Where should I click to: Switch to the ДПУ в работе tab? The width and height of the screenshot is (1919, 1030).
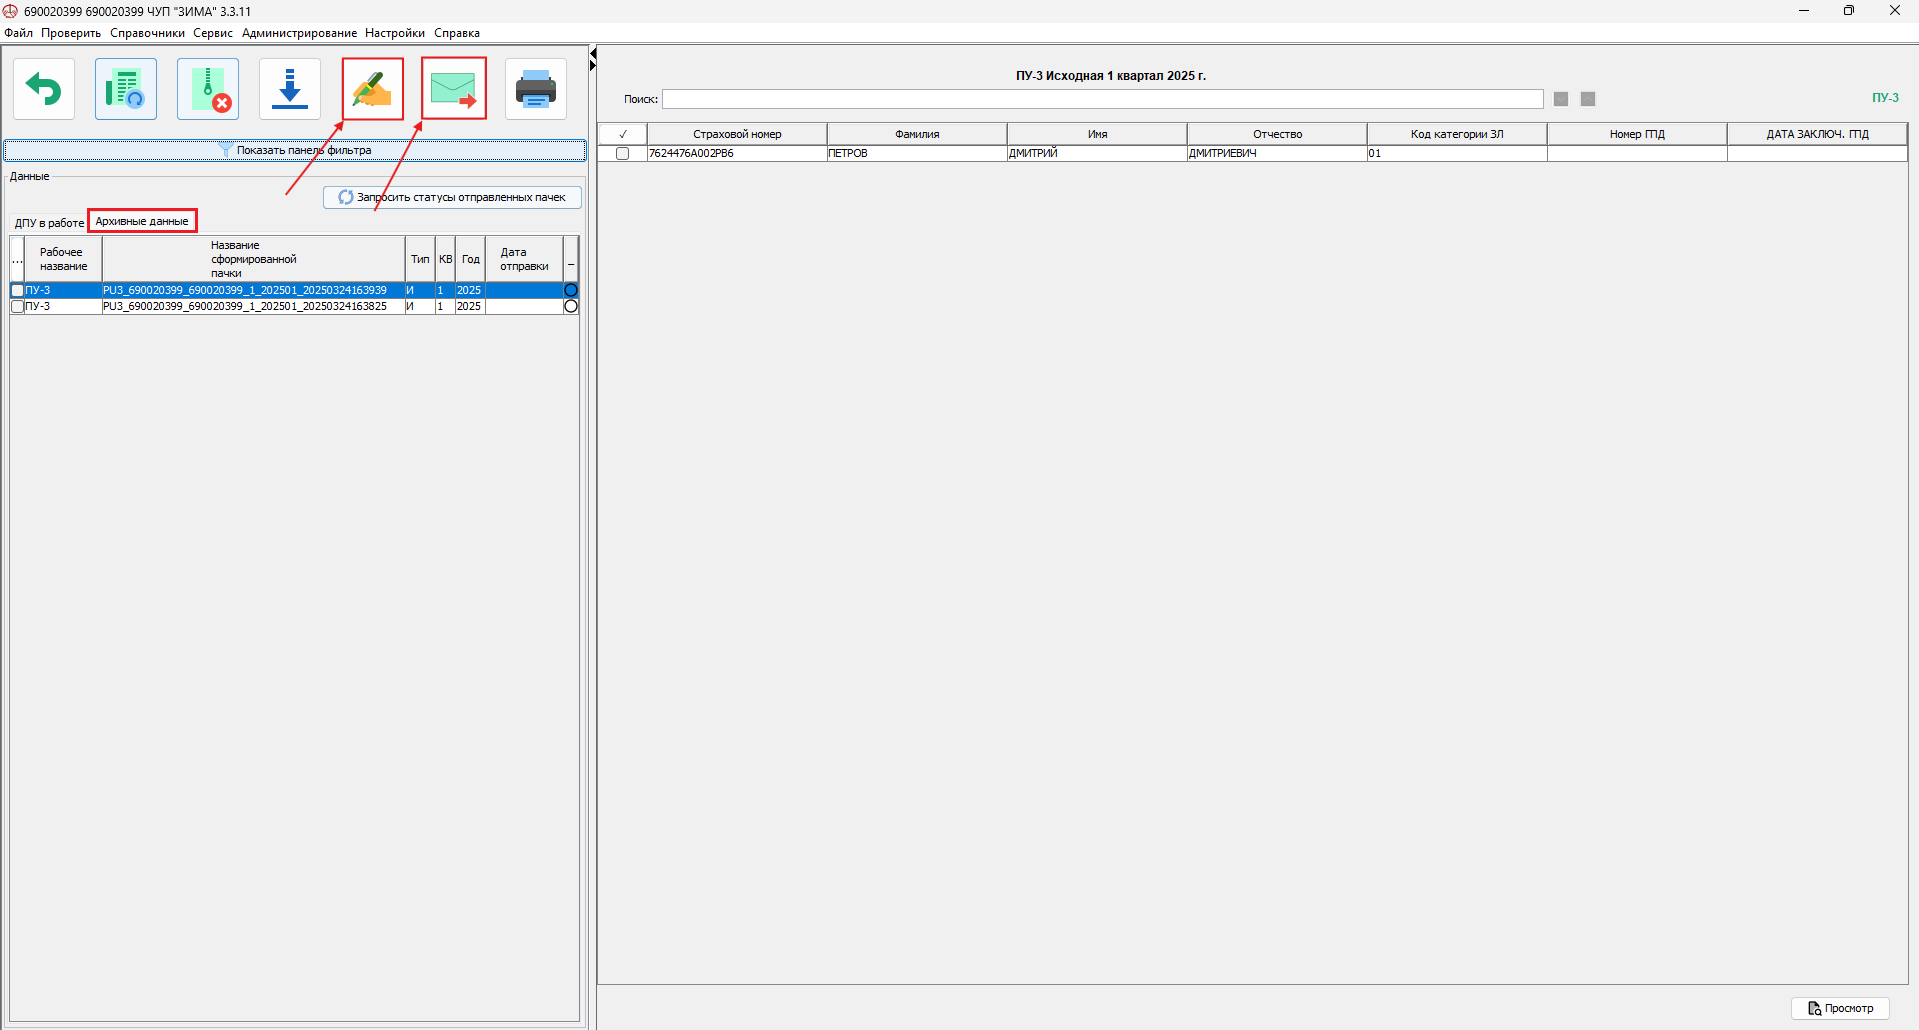[x=49, y=223]
